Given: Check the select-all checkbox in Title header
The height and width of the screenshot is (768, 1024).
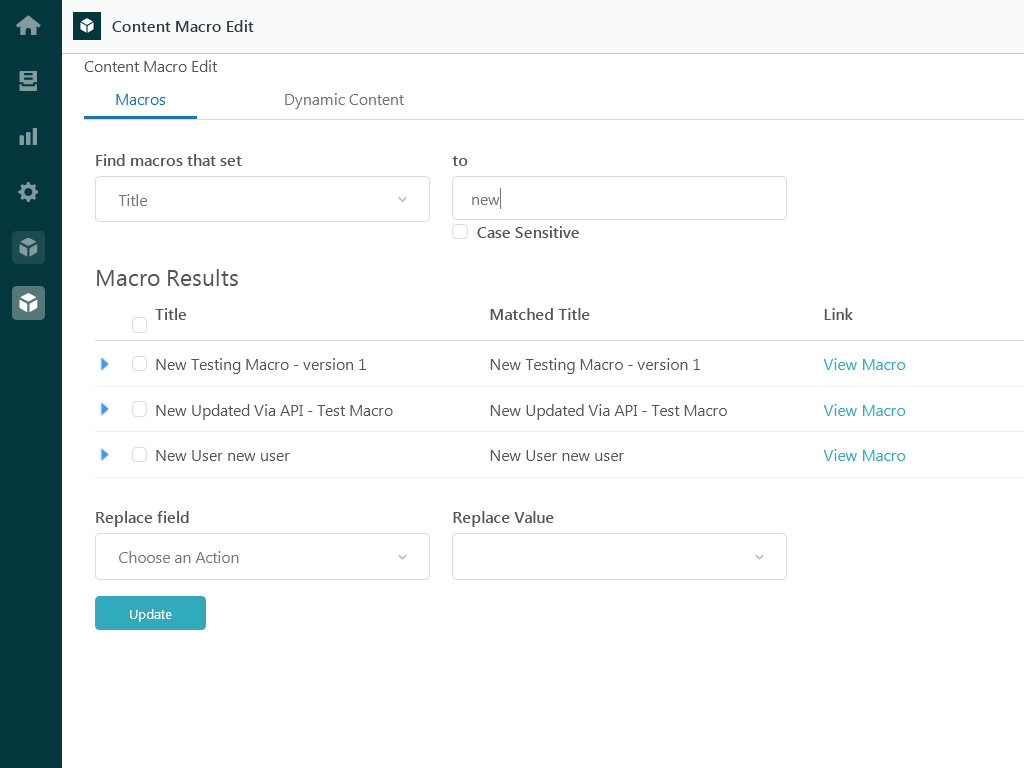Looking at the screenshot, I should [139, 324].
